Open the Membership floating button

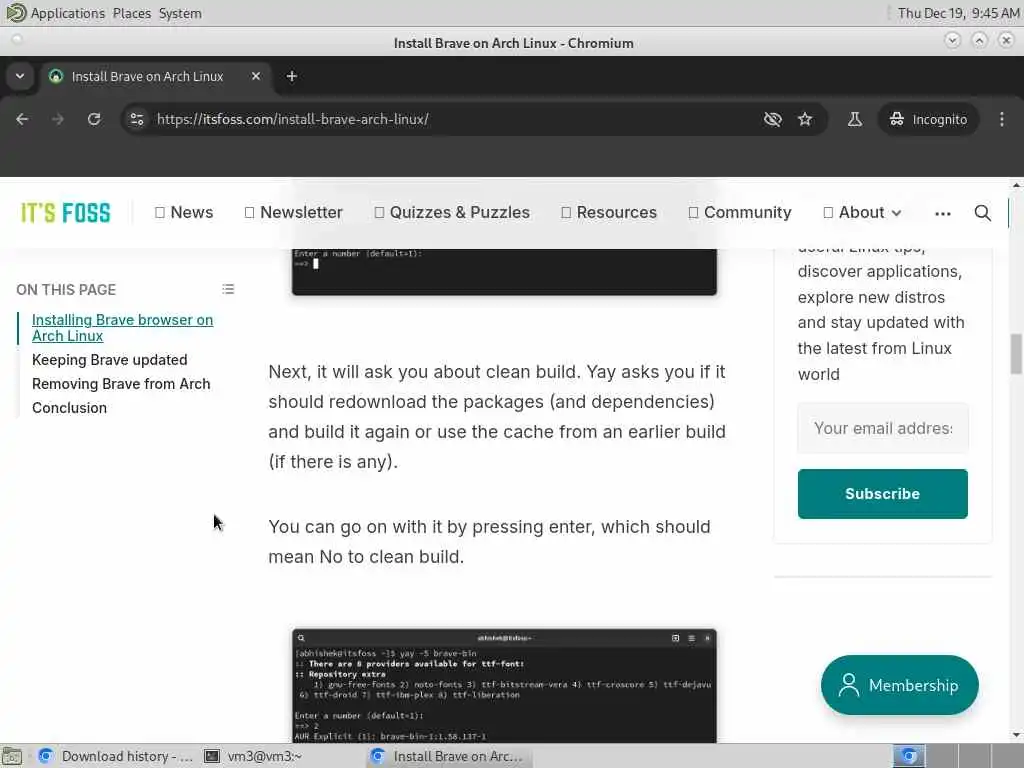point(900,685)
